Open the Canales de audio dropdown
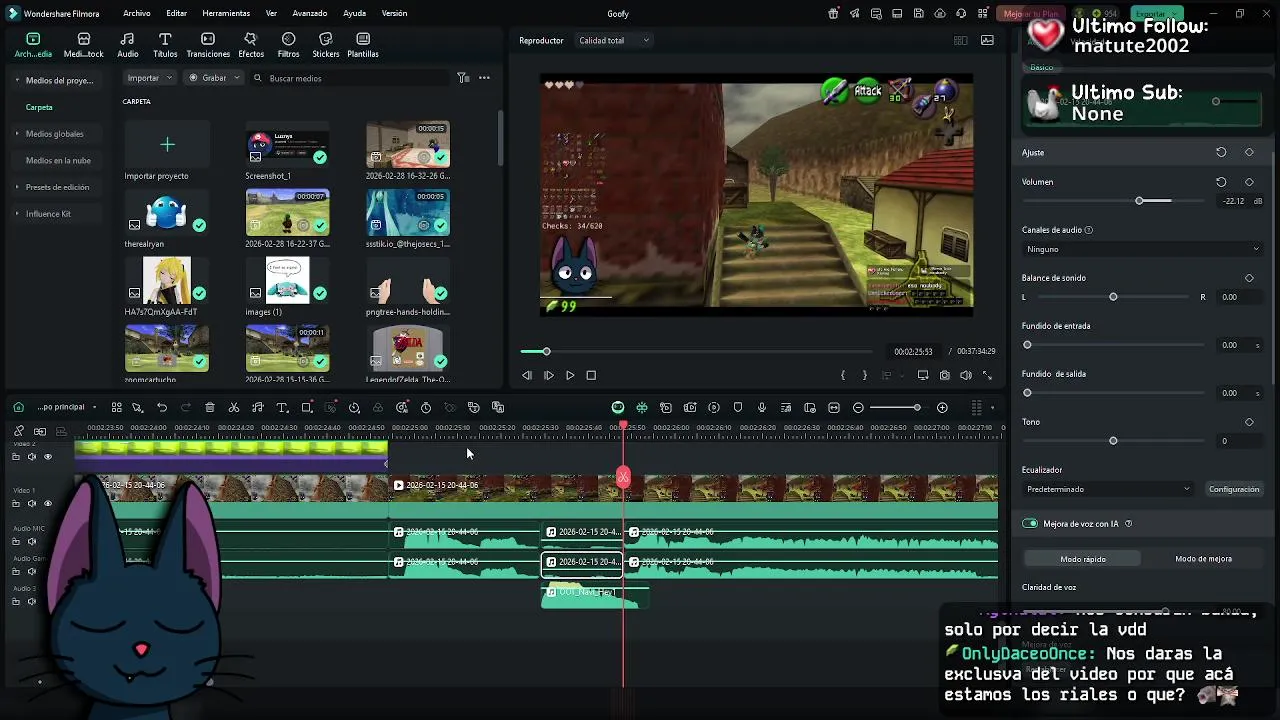The image size is (1280, 720). click(1142, 249)
